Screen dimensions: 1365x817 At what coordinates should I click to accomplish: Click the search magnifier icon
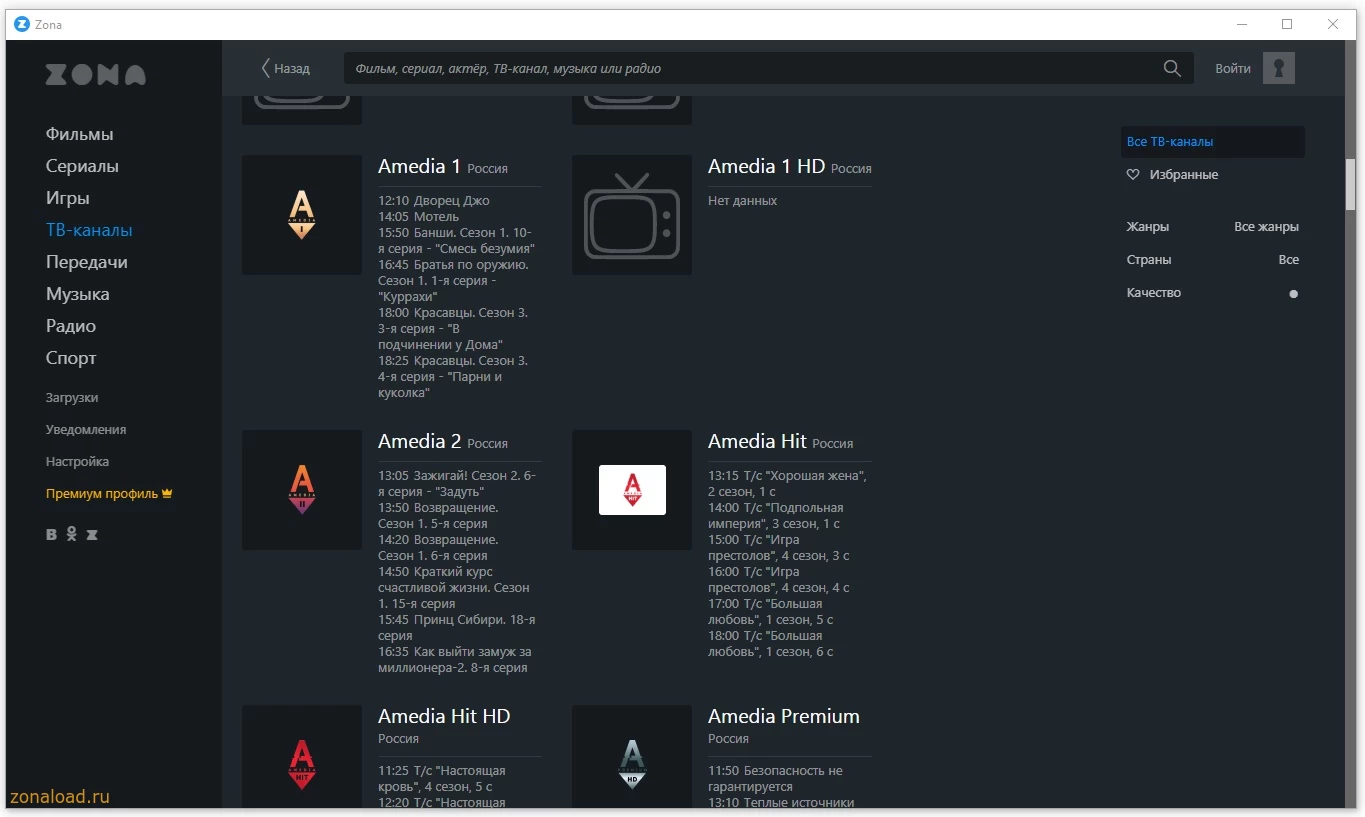pyautogui.click(x=1172, y=69)
